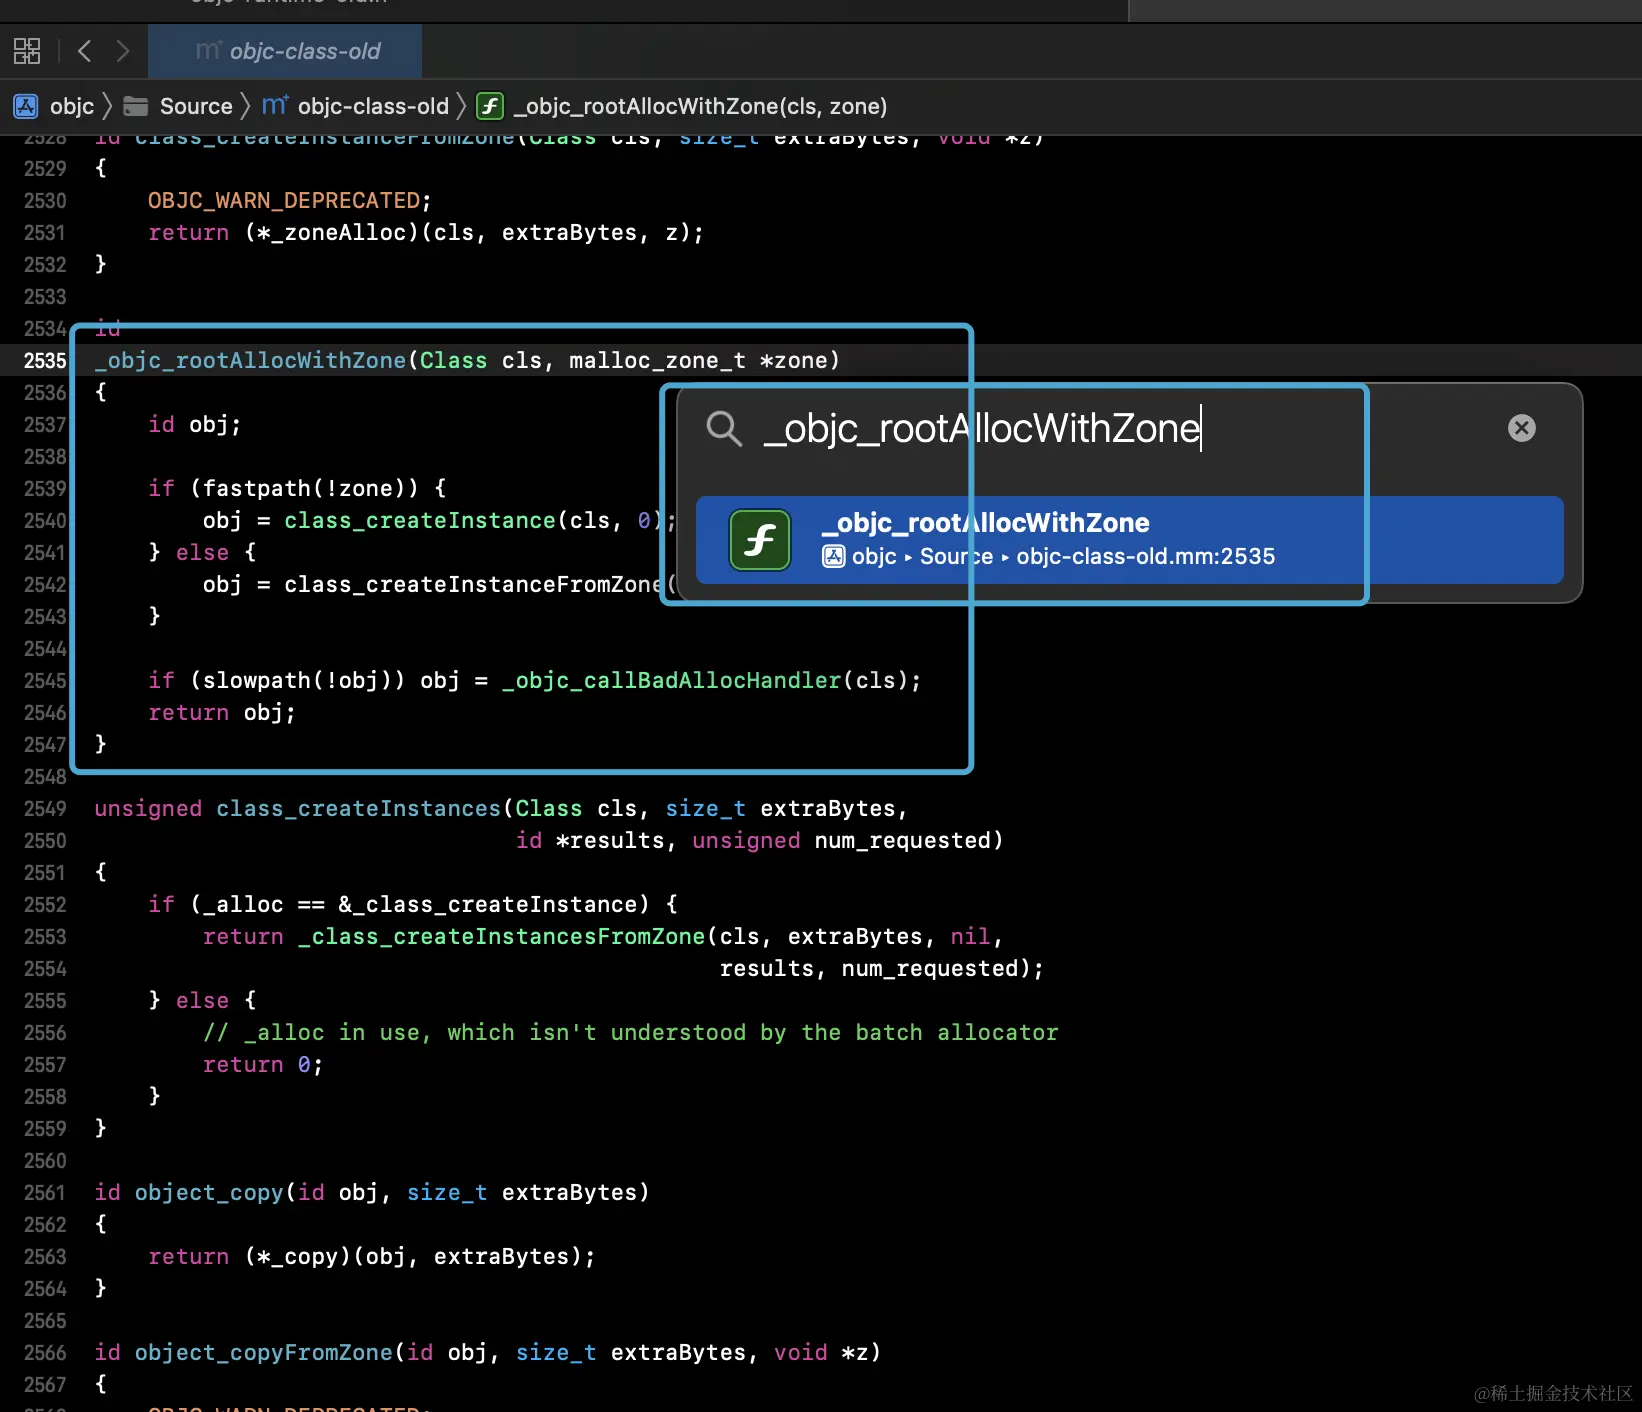Click the function icon in the breadcrumb bar
This screenshot has height=1412, width=1642.
pos(490,106)
